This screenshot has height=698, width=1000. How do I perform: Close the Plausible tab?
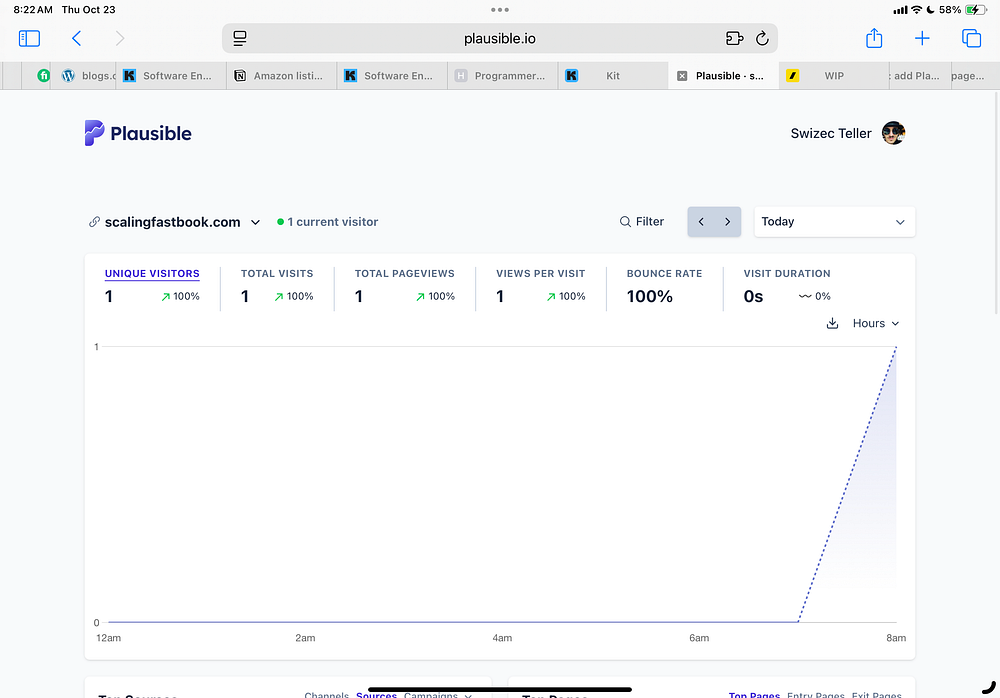[x=682, y=76]
